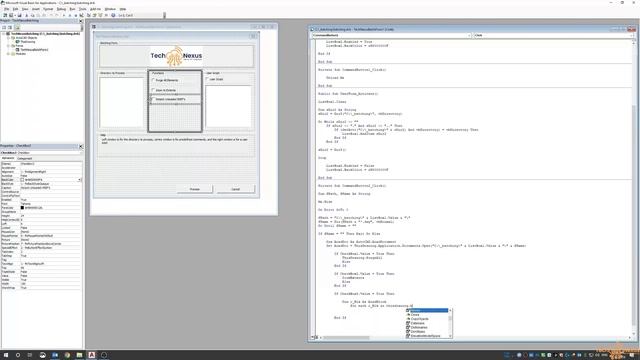
Task: Click the Cancel button on the form
Action: pos(236,189)
